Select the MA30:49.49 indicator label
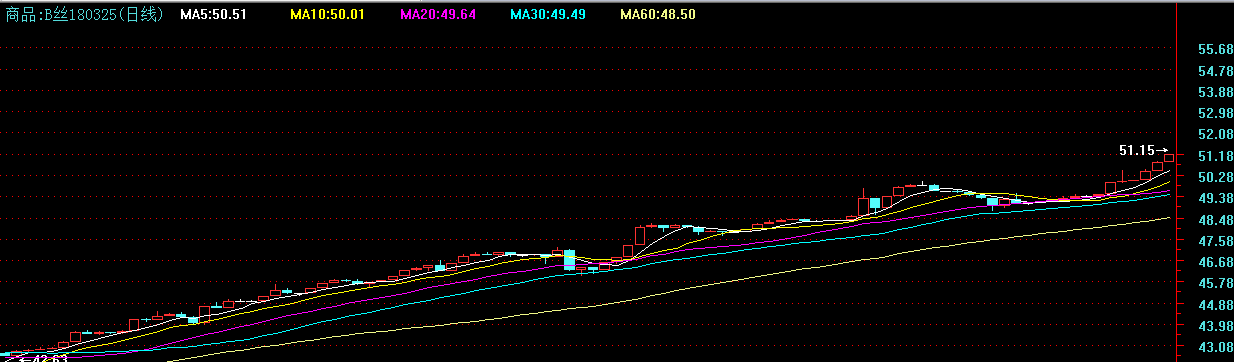 coord(546,15)
